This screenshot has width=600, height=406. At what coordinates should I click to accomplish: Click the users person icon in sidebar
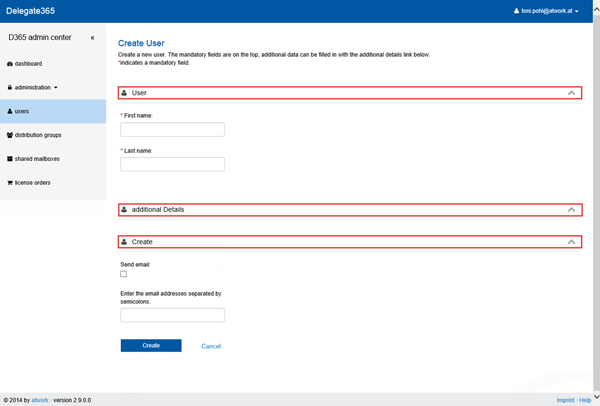click(x=10, y=111)
